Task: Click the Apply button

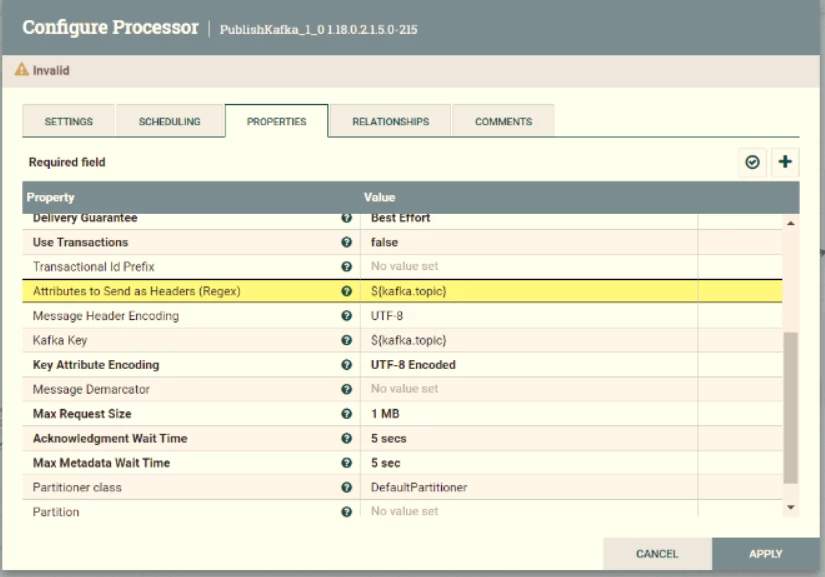Action: 766,554
